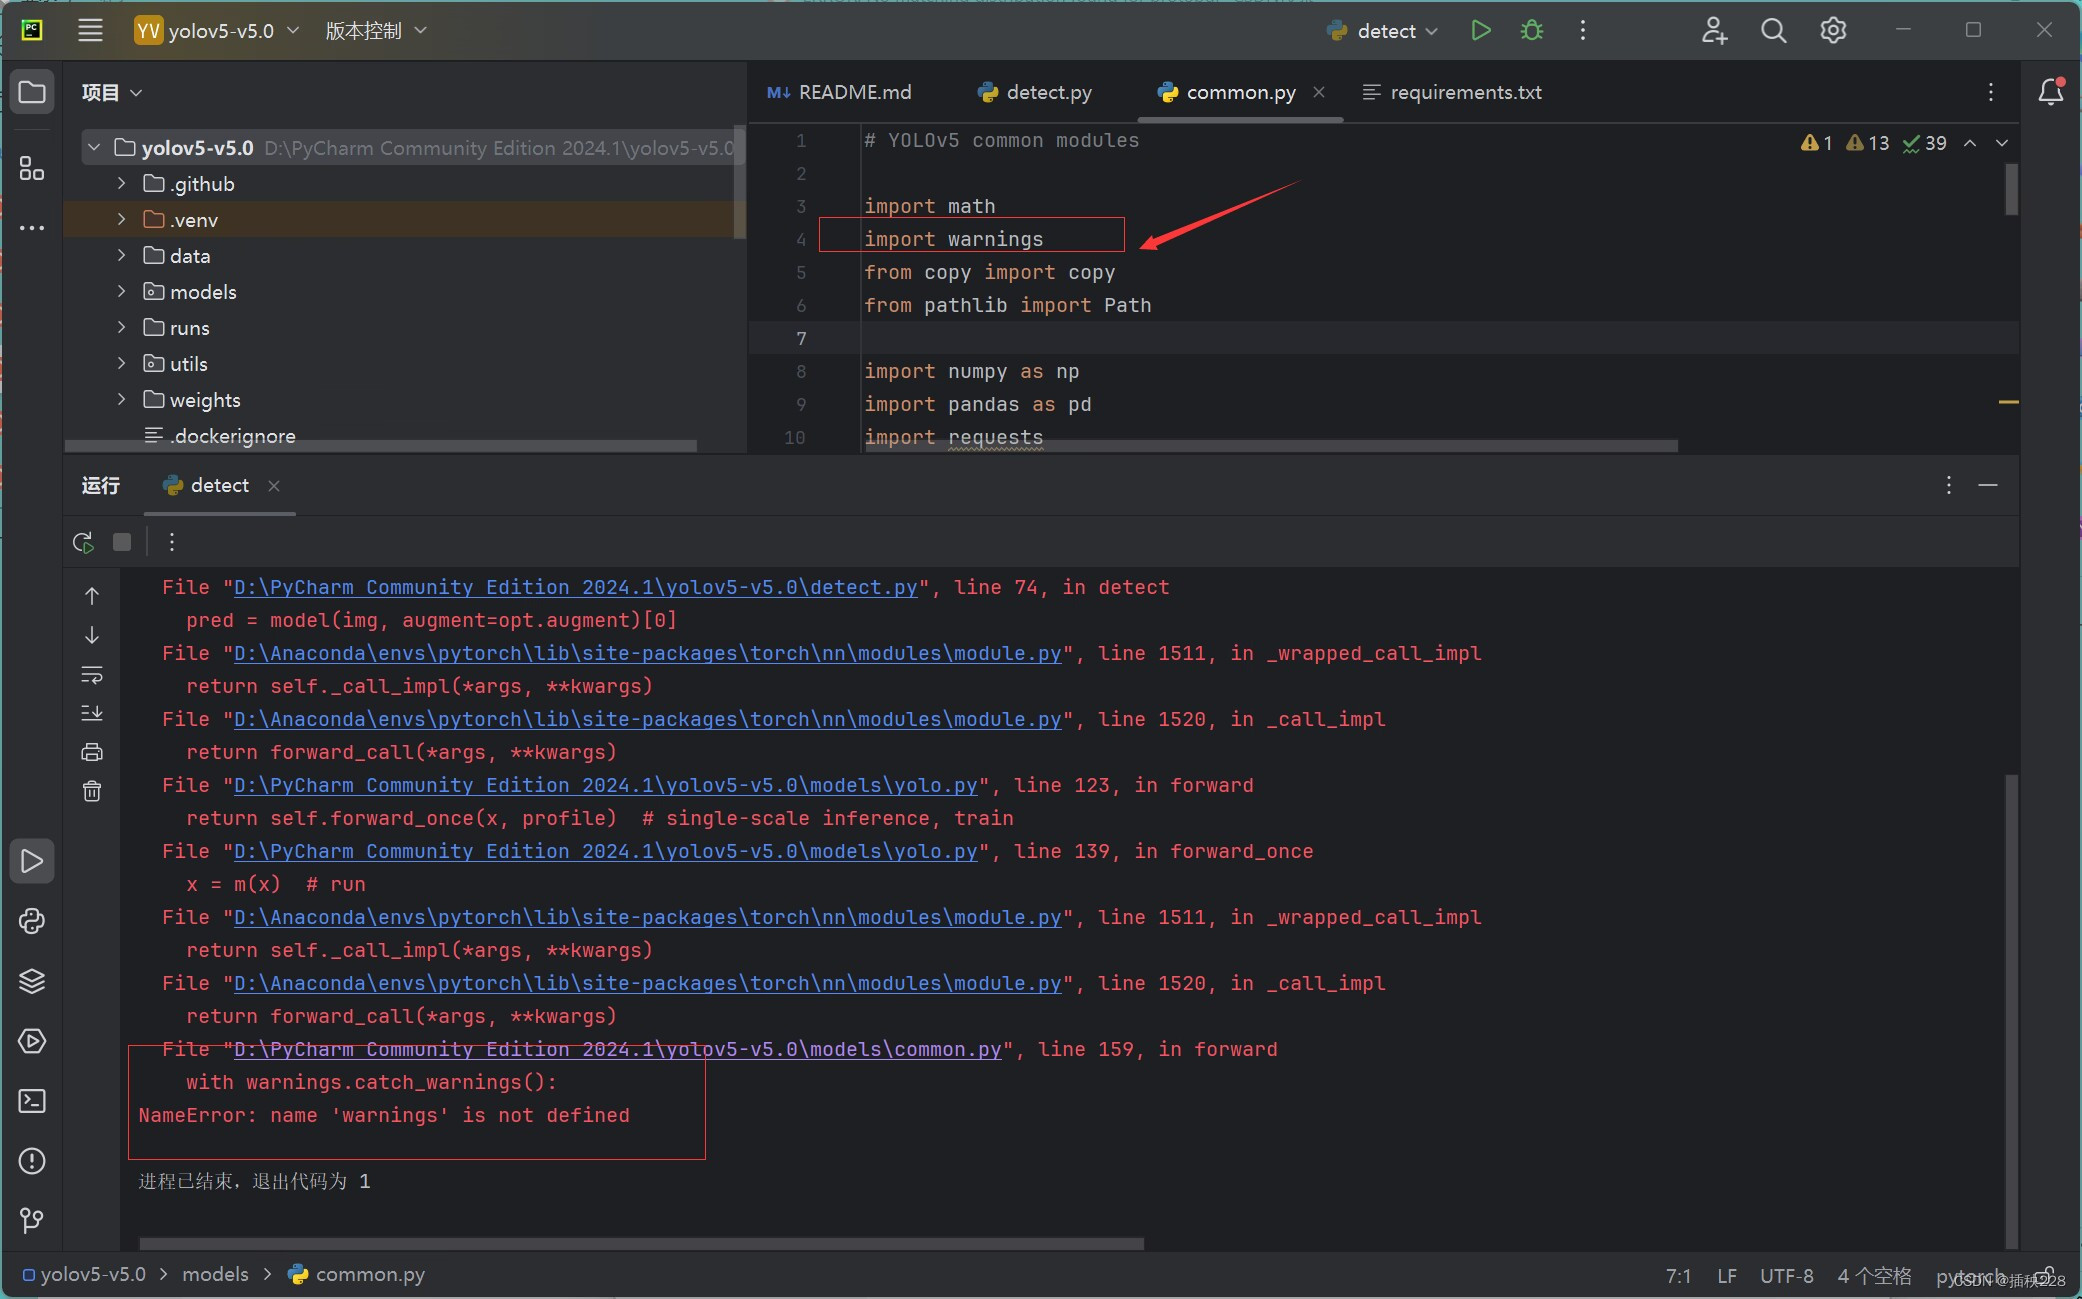Toggle the Project tool window folder icon
The image size is (2082, 1299).
pyautogui.click(x=32, y=93)
